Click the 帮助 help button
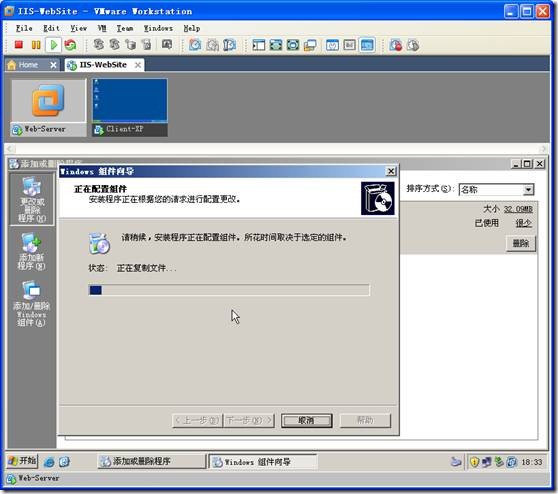This screenshot has height=494, width=558. [x=365, y=420]
